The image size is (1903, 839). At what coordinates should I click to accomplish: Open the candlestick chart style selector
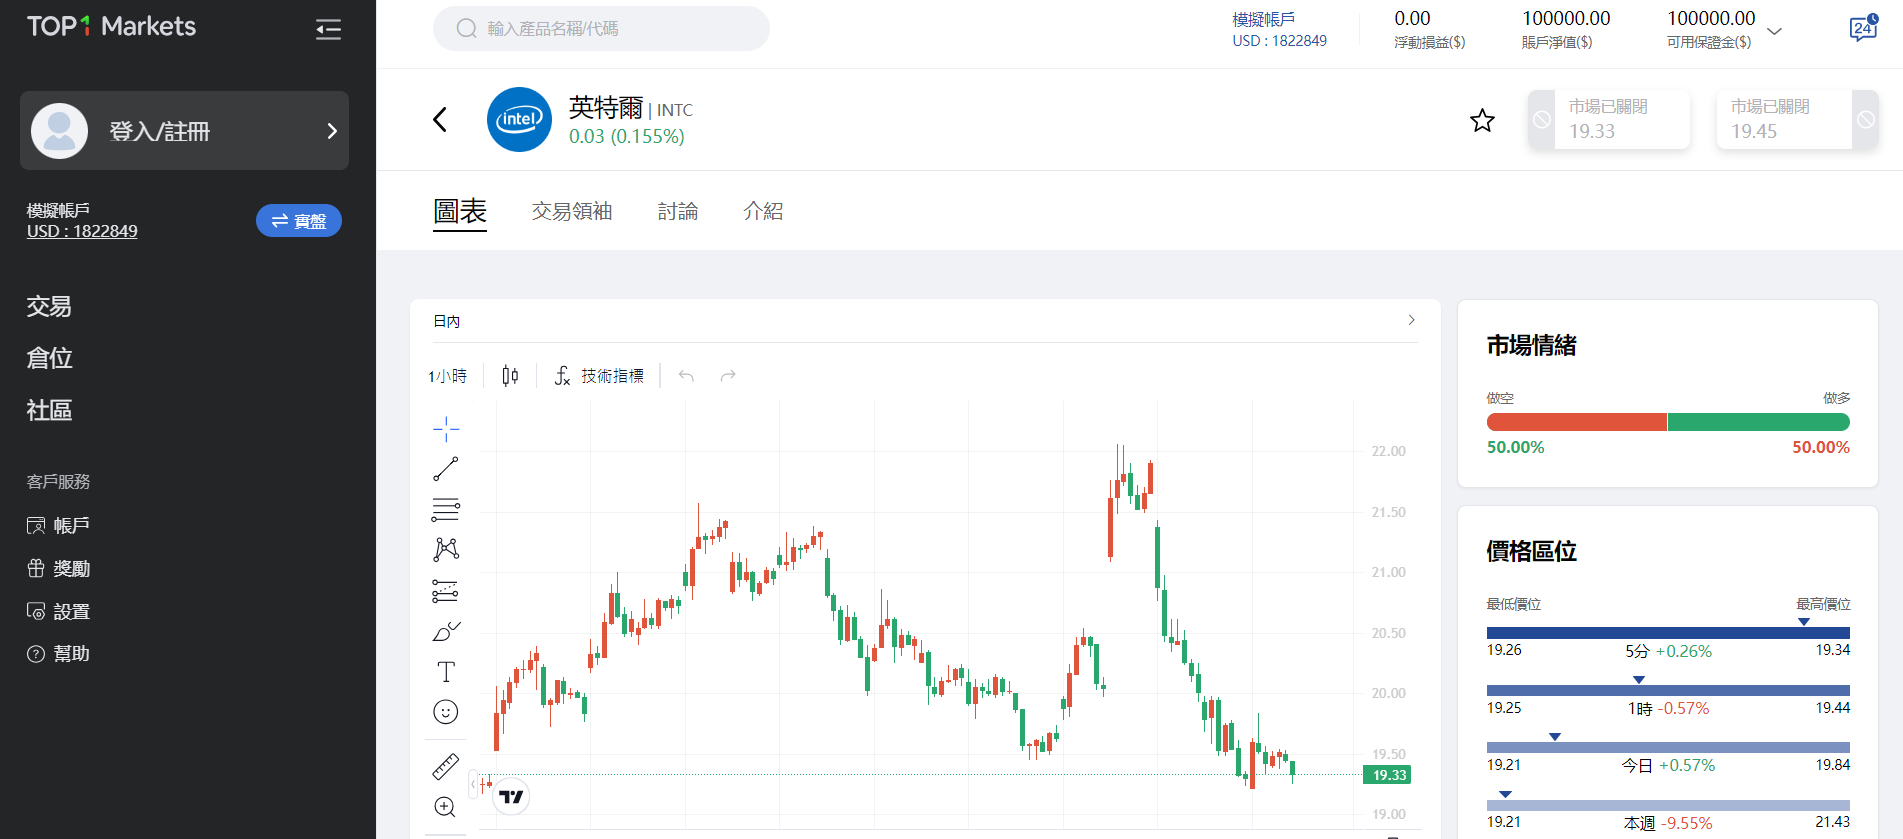510,375
